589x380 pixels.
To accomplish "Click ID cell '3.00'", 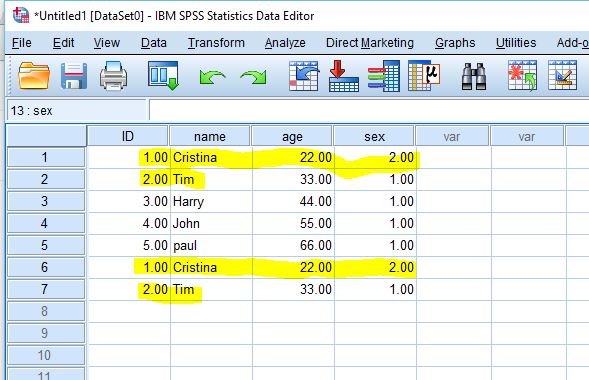I will (129, 201).
